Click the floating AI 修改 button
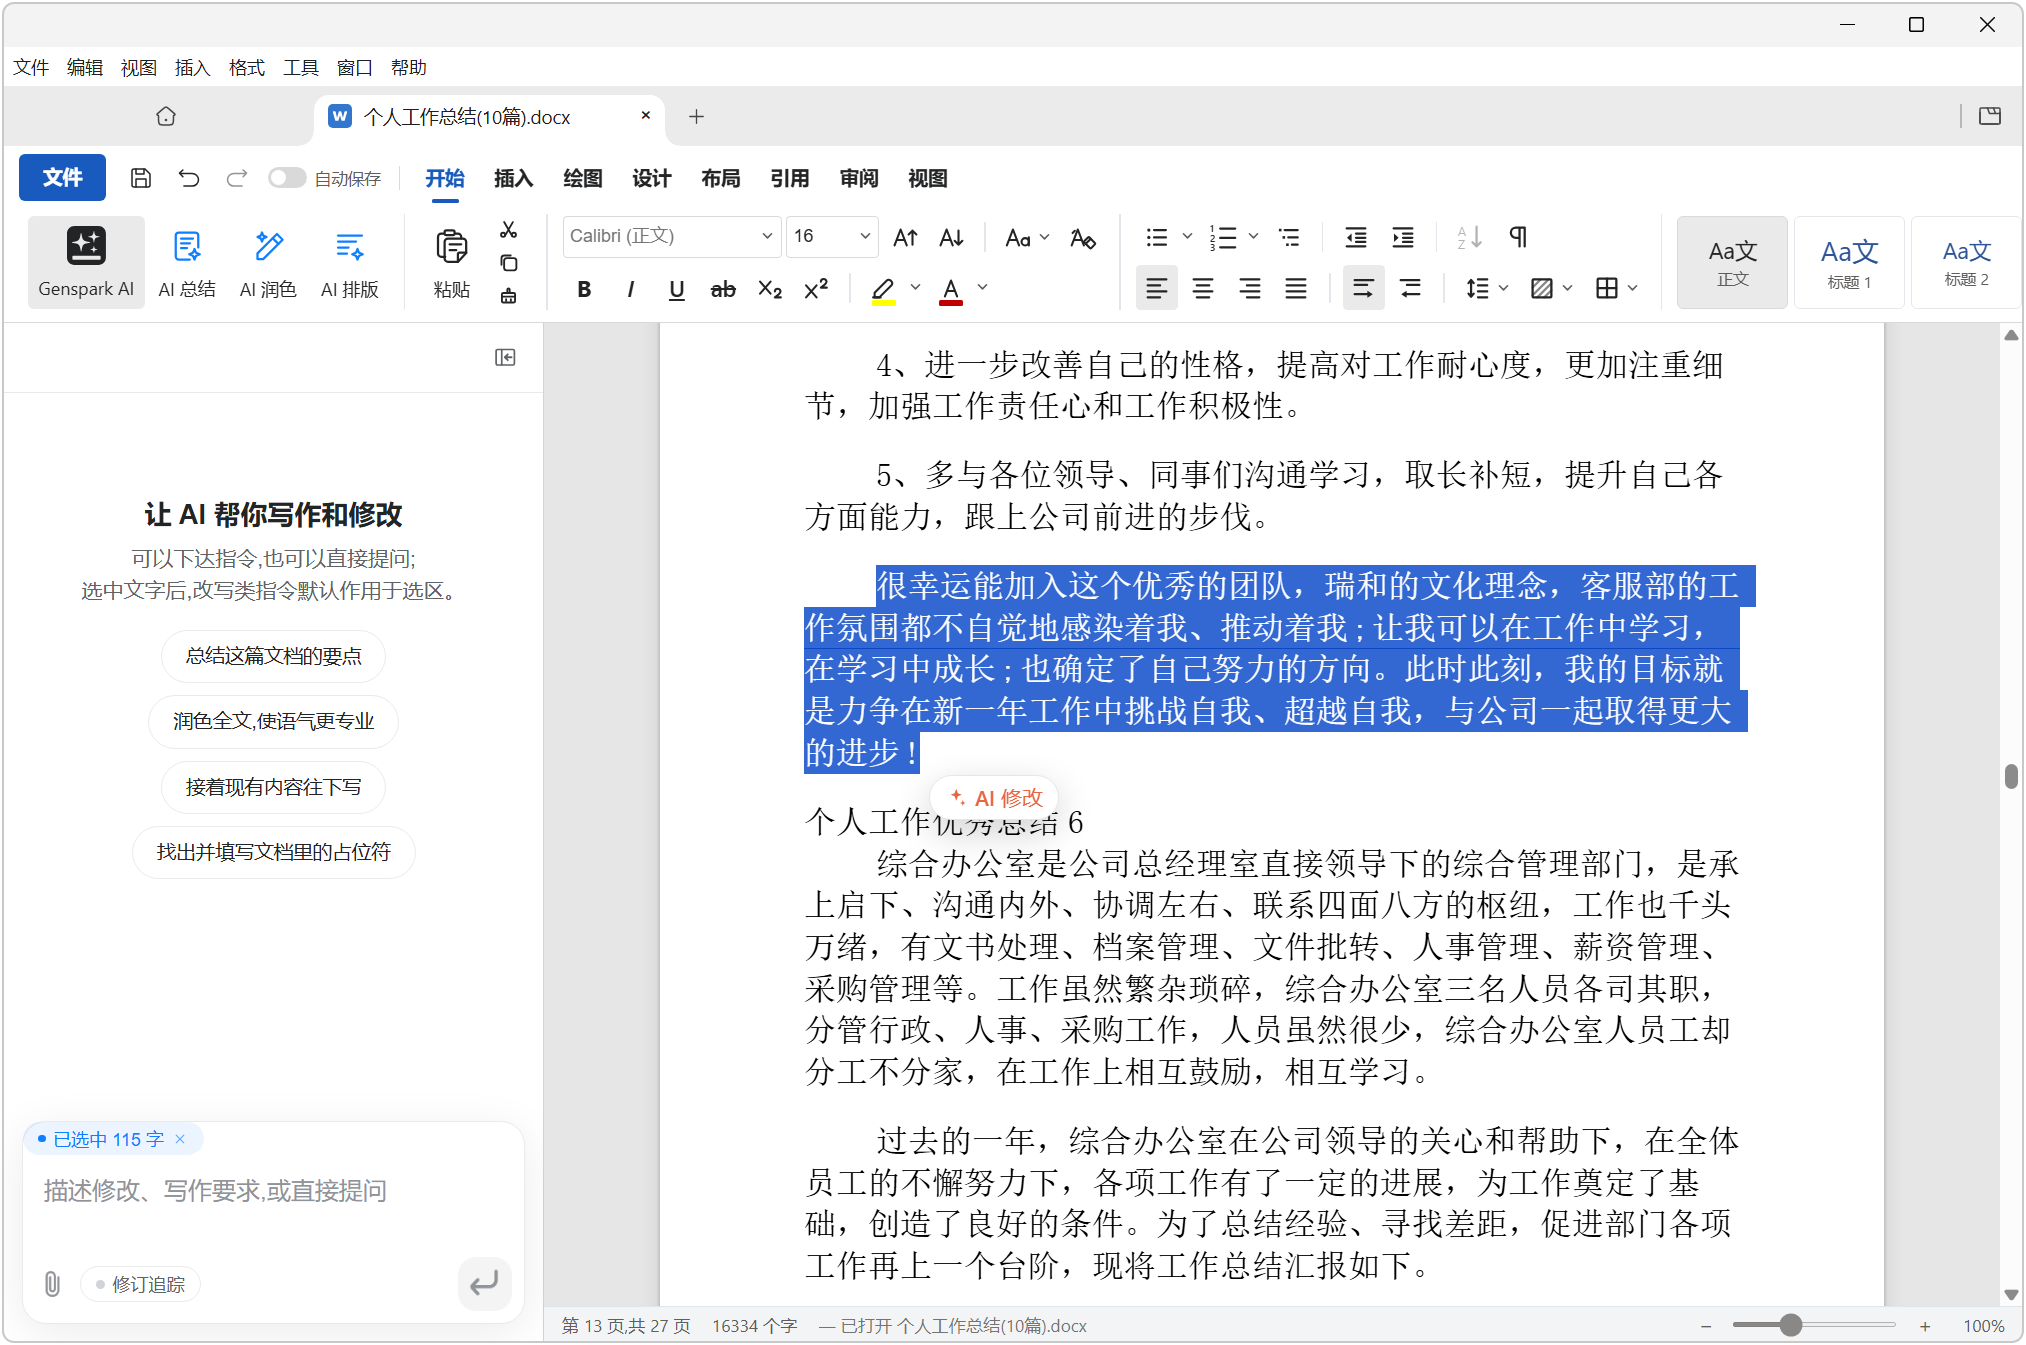Viewport: 2026px width, 1345px height. point(996,798)
